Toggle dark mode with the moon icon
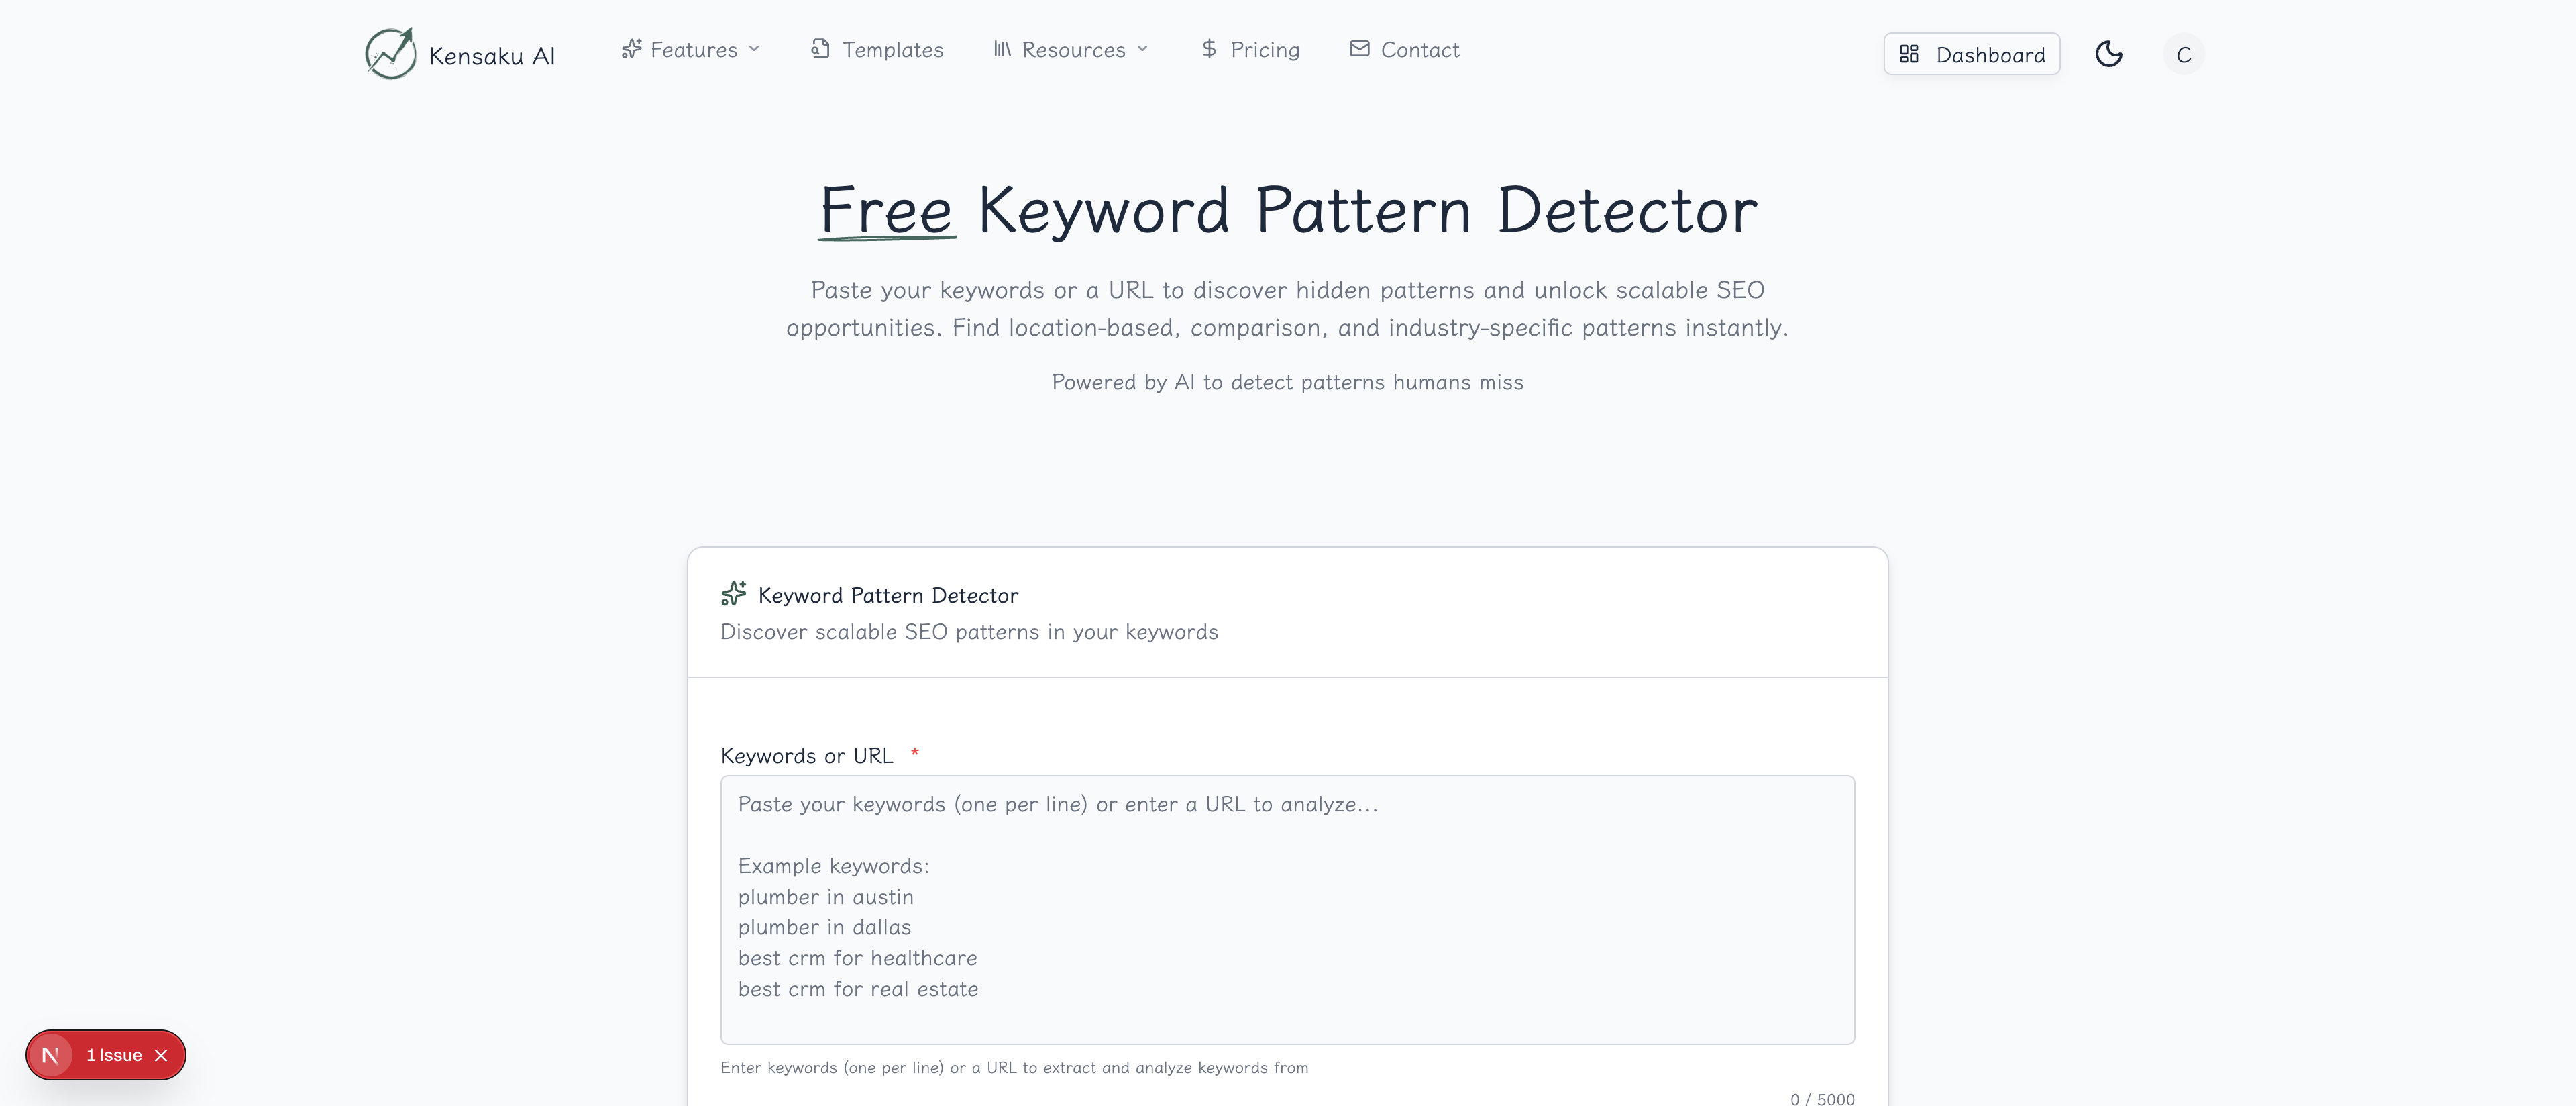 pos(2108,54)
